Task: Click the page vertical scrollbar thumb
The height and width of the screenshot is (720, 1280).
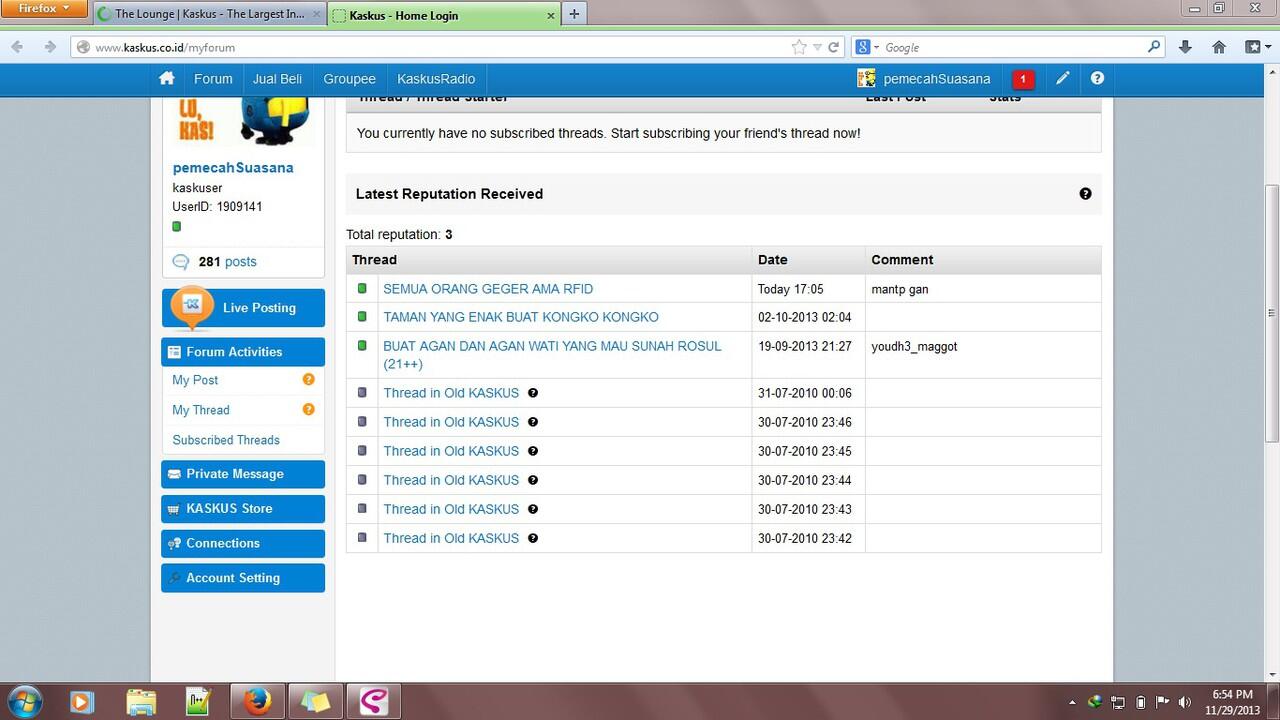Action: (x=1272, y=312)
